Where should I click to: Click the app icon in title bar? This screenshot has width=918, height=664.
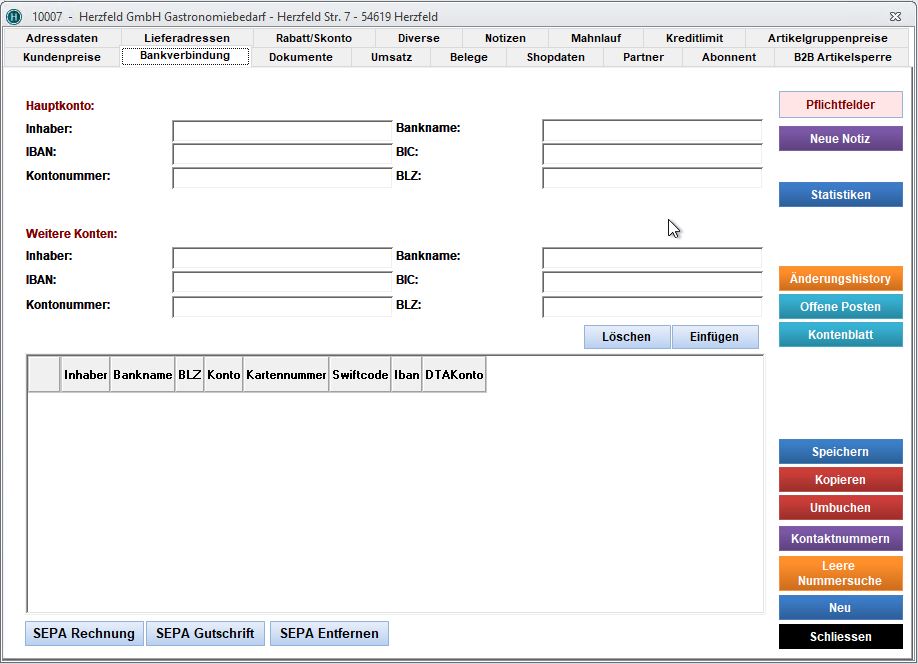(14, 17)
